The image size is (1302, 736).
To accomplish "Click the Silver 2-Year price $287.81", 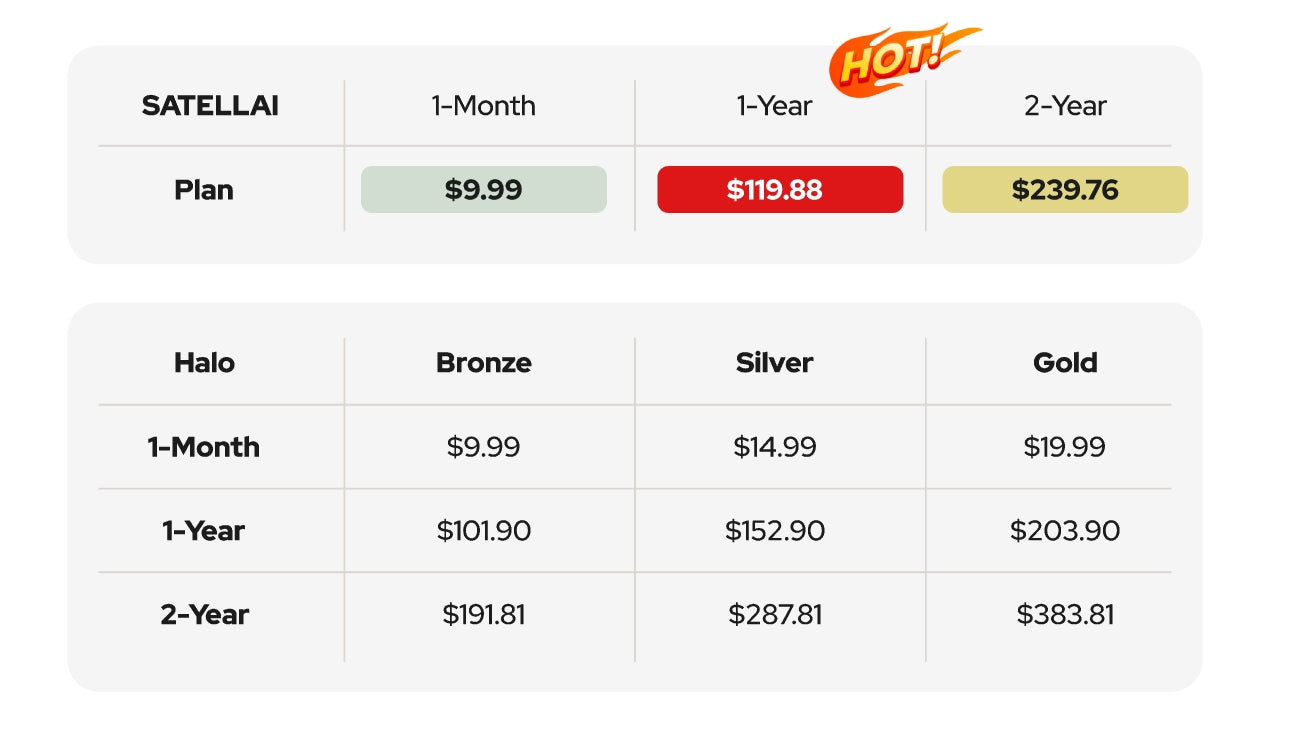I will pyautogui.click(x=775, y=615).
